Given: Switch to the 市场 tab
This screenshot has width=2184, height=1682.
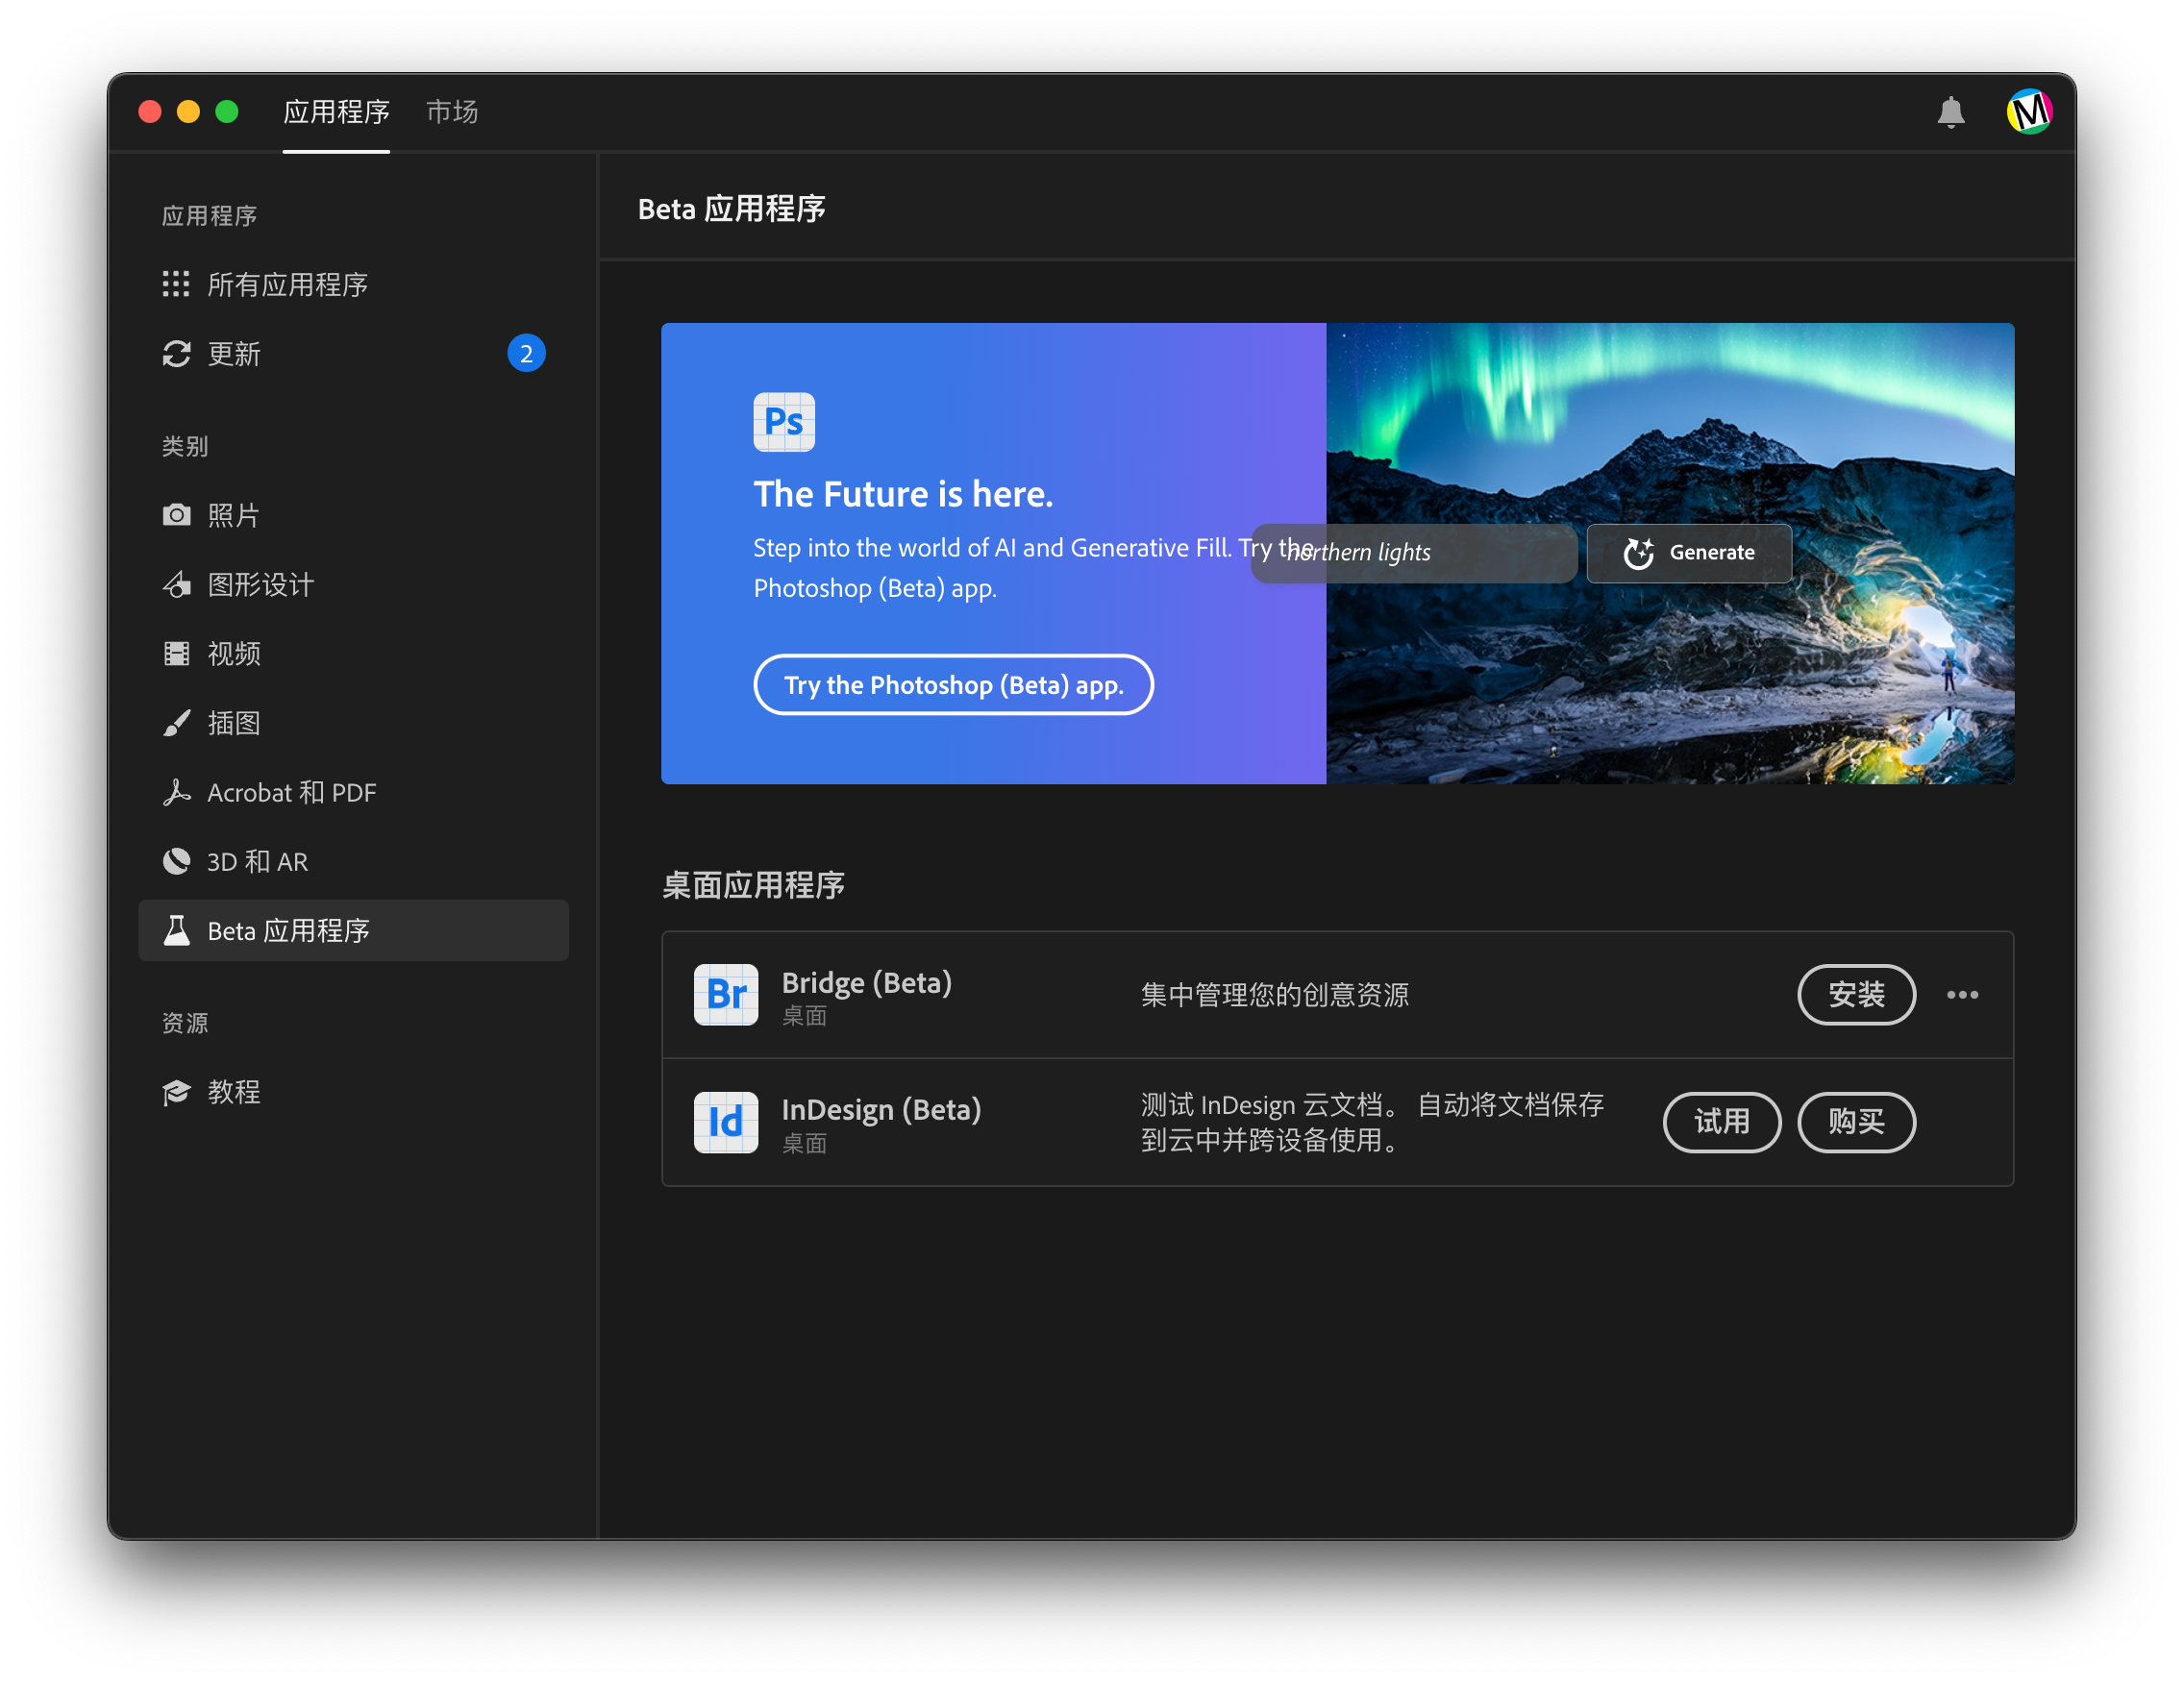Looking at the screenshot, I should (451, 112).
